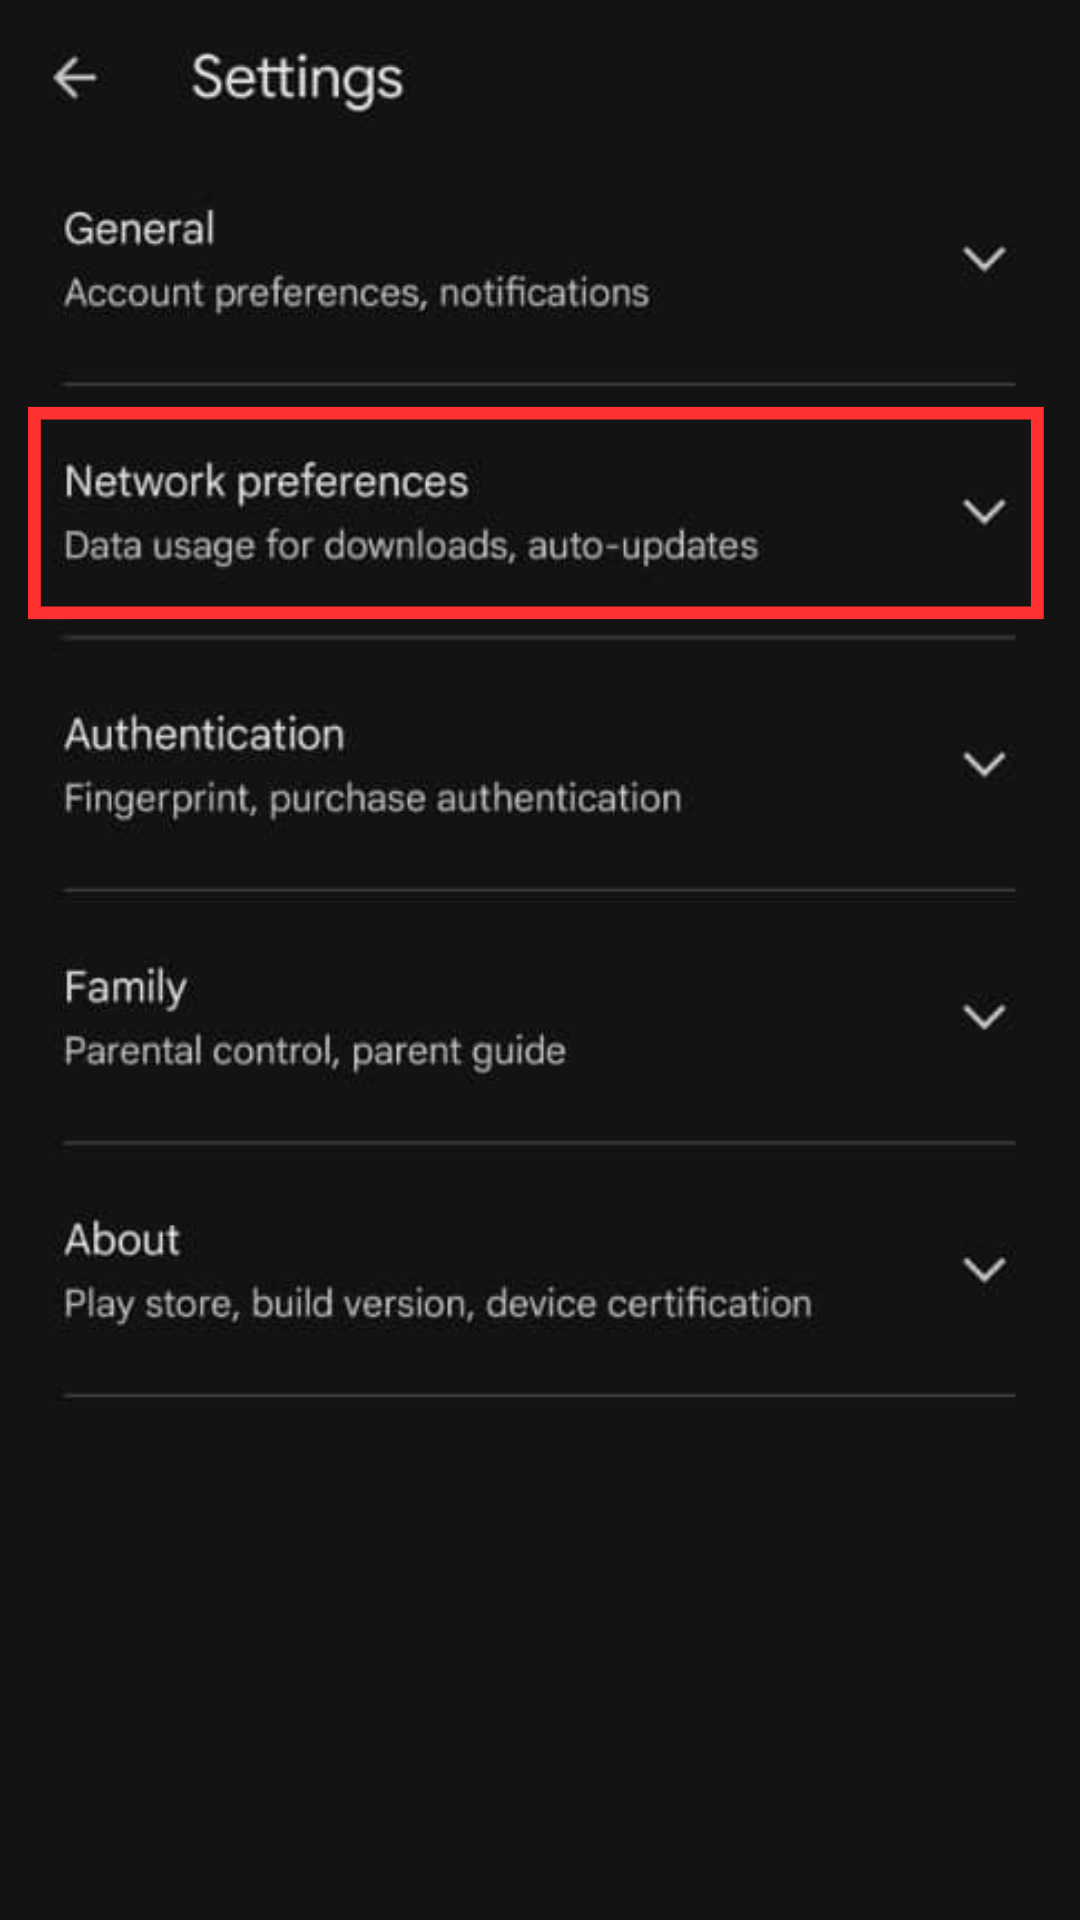1080x1920 pixels.
Task: Click 'Data usage for downloads, auto-updates' text
Action: click(411, 546)
